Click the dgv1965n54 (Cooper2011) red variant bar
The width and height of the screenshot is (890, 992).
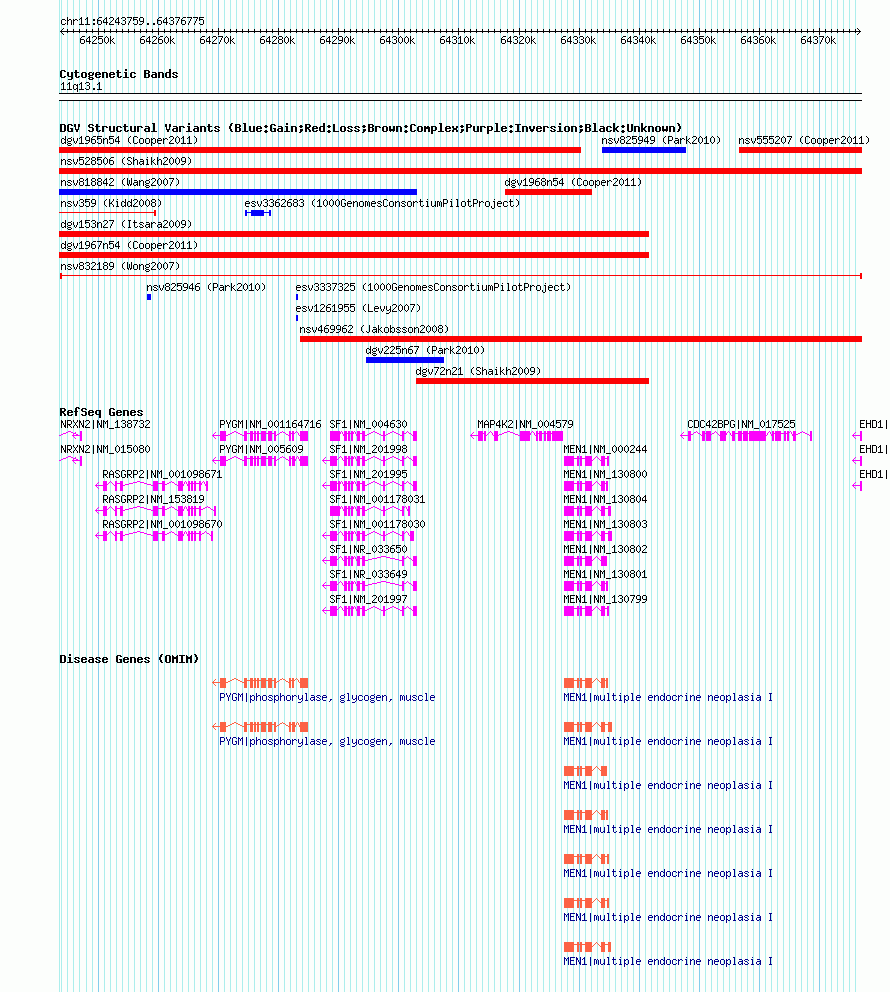click(x=320, y=150)
